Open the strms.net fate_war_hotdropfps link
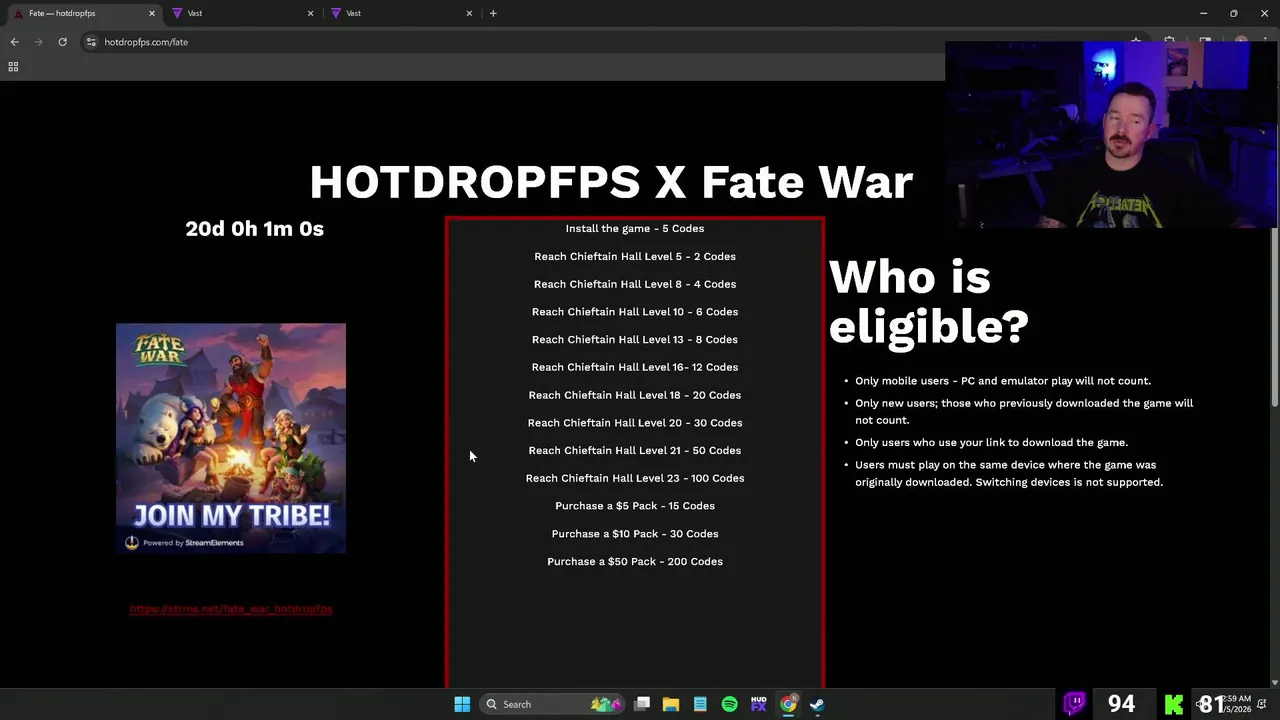This screenshot has width=1280, height=720. pos(231,608)
